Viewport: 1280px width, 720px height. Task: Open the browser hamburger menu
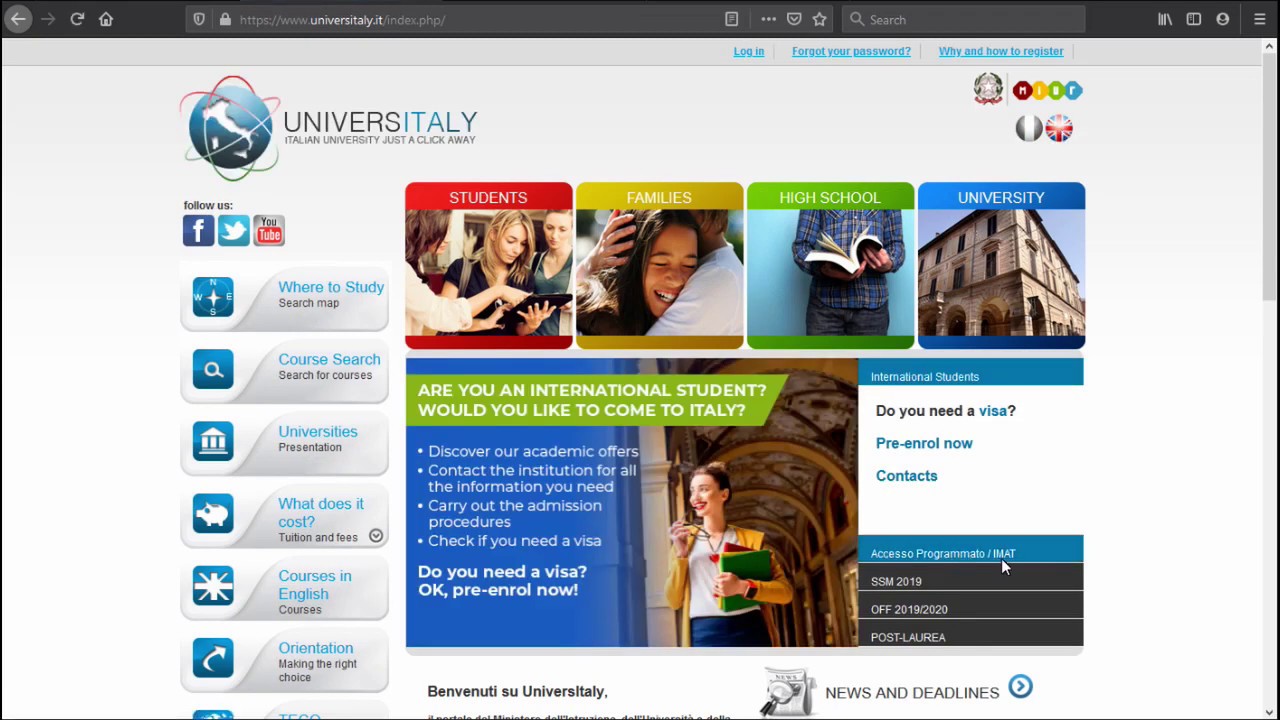click(1260, 19)
